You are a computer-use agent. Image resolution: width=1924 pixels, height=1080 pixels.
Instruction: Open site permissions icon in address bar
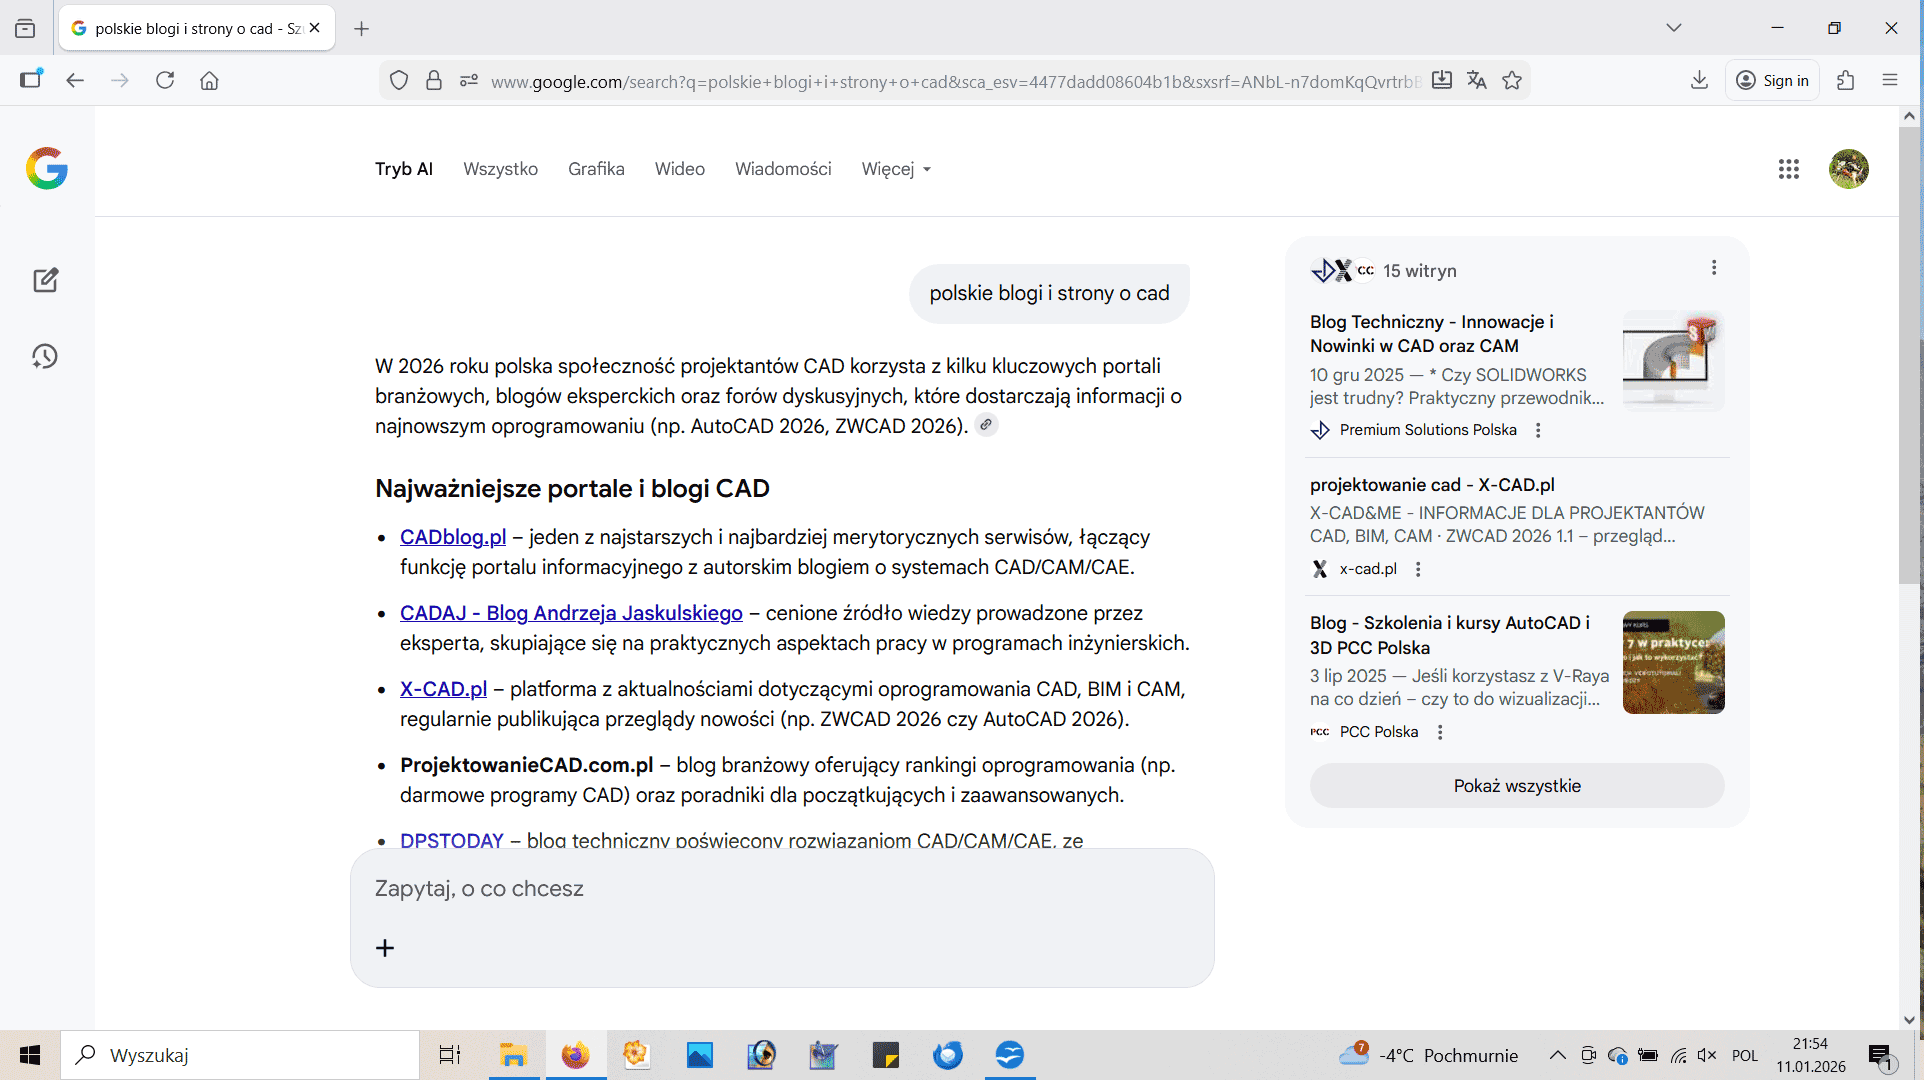tap(469, 81)
